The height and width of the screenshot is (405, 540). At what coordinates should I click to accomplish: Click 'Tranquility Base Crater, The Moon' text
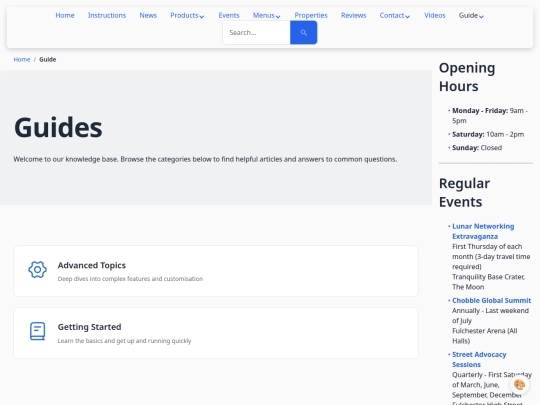(x=488, y=282)
